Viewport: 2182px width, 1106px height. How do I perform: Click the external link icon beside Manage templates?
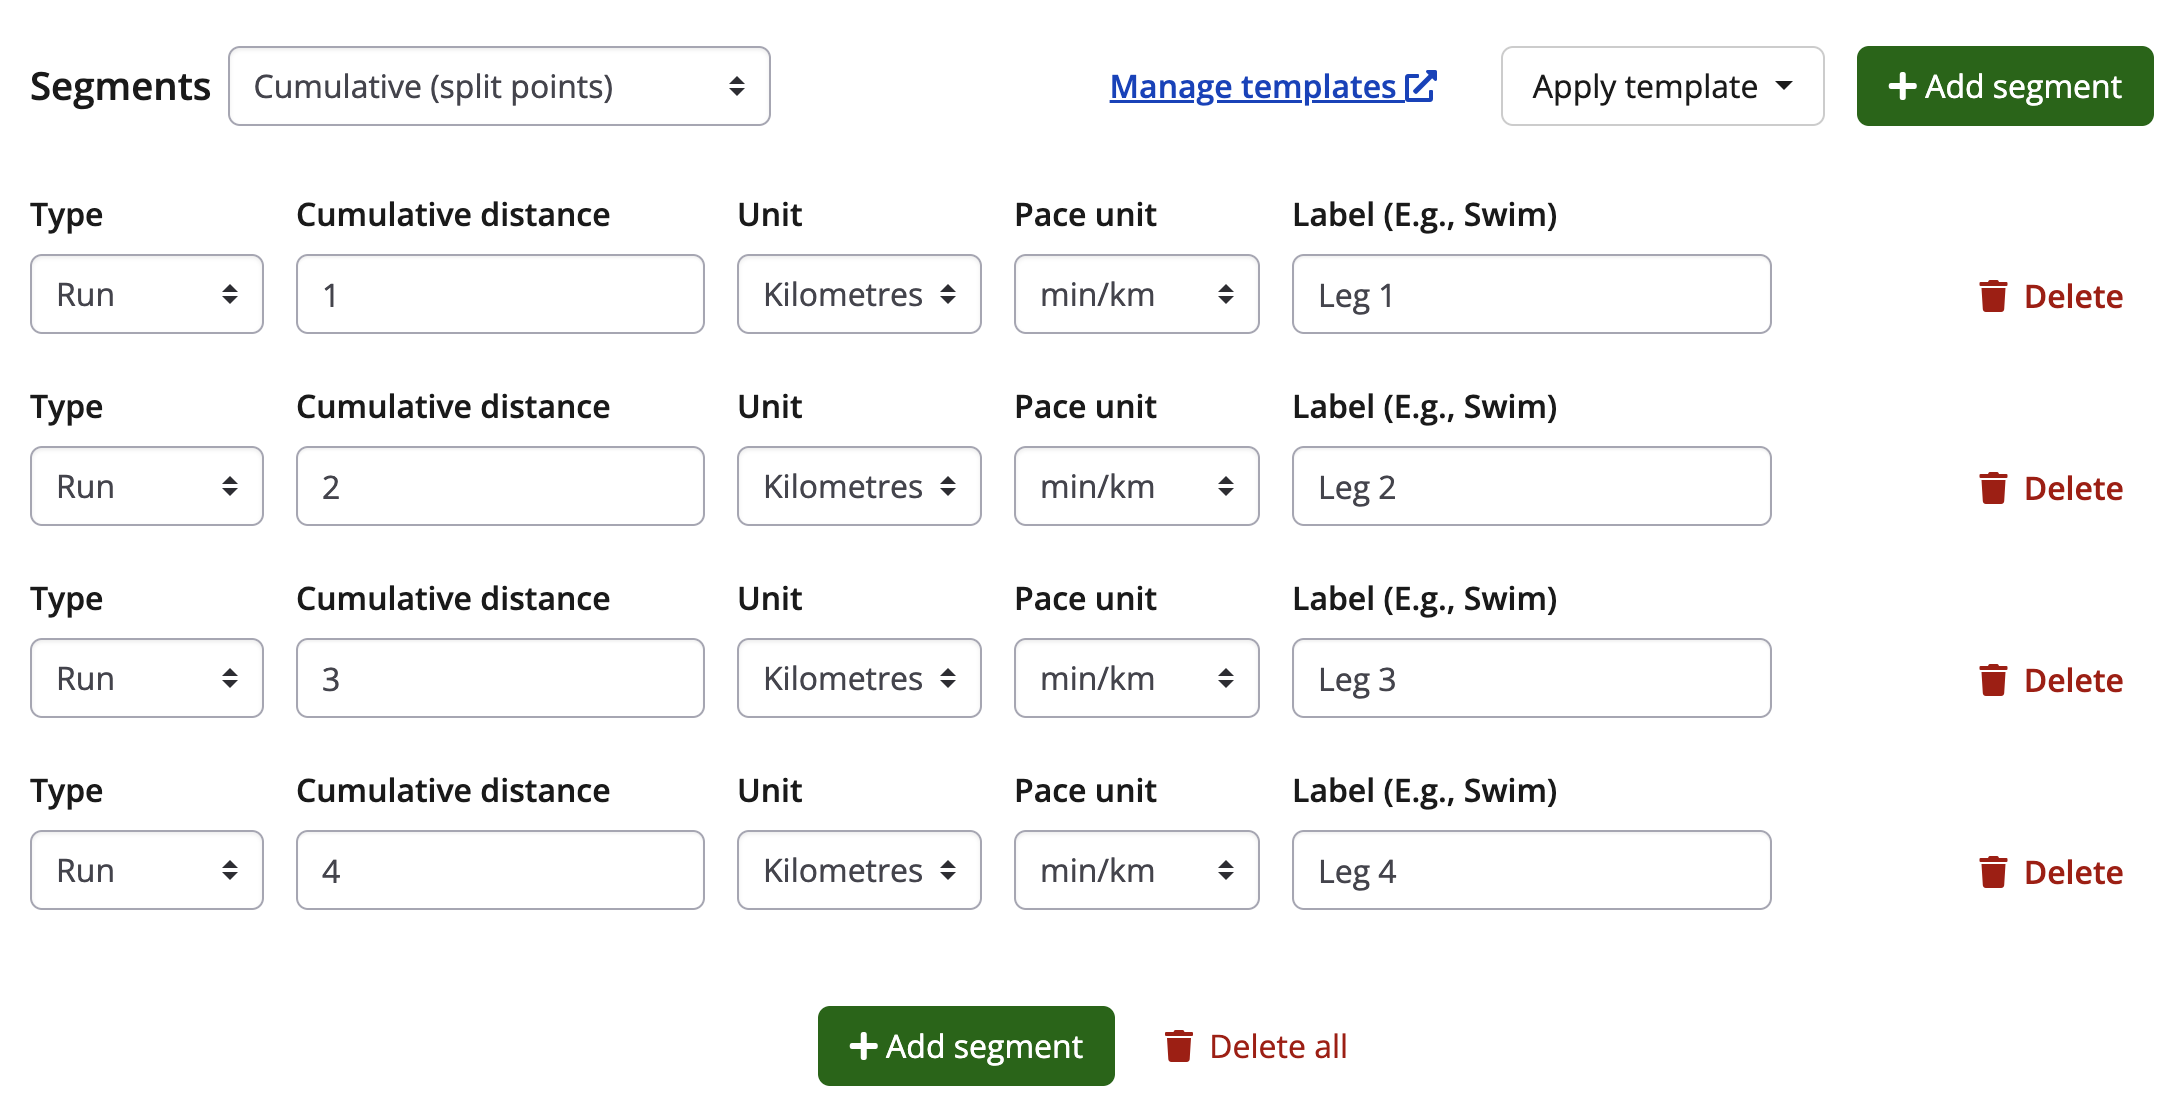coord(1421,87)
